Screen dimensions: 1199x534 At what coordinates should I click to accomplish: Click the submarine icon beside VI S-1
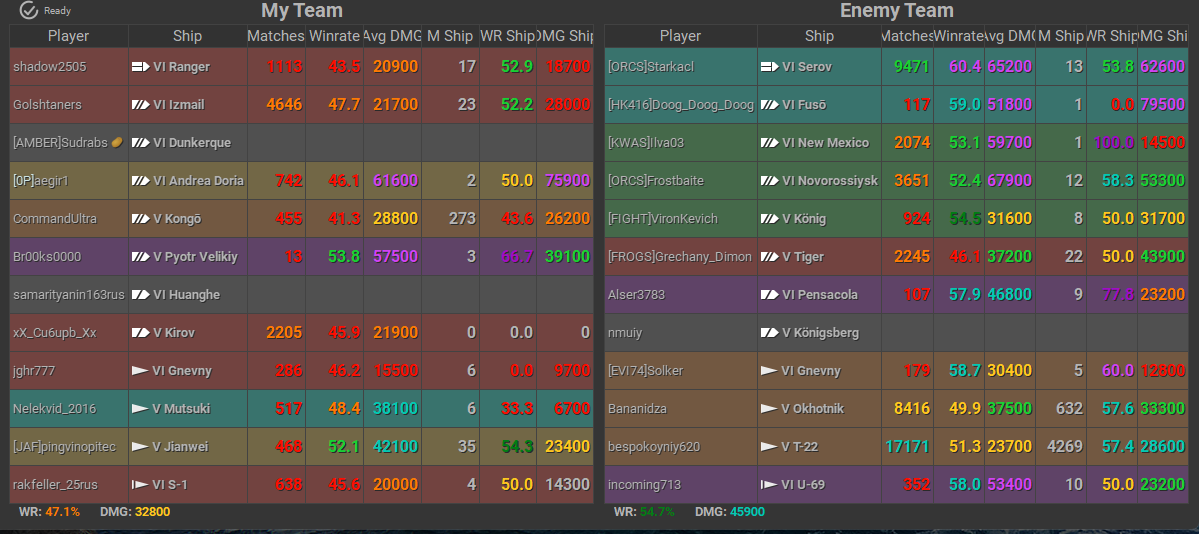coord(140,485)
